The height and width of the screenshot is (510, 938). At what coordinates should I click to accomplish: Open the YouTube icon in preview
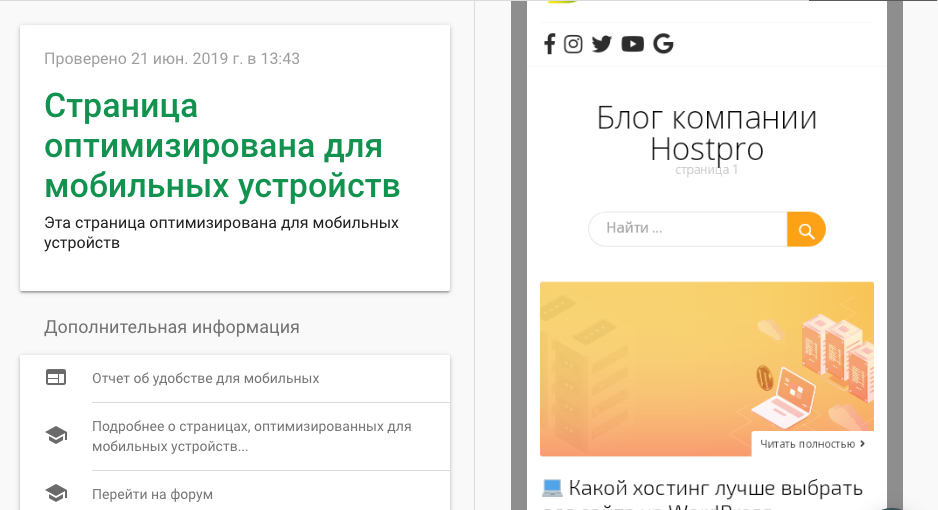(632, 44)
